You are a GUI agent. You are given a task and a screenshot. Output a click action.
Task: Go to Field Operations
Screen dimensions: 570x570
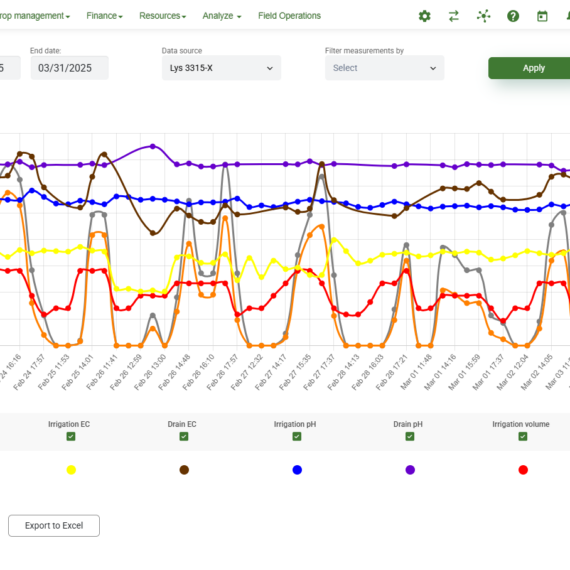pos(289,16)
